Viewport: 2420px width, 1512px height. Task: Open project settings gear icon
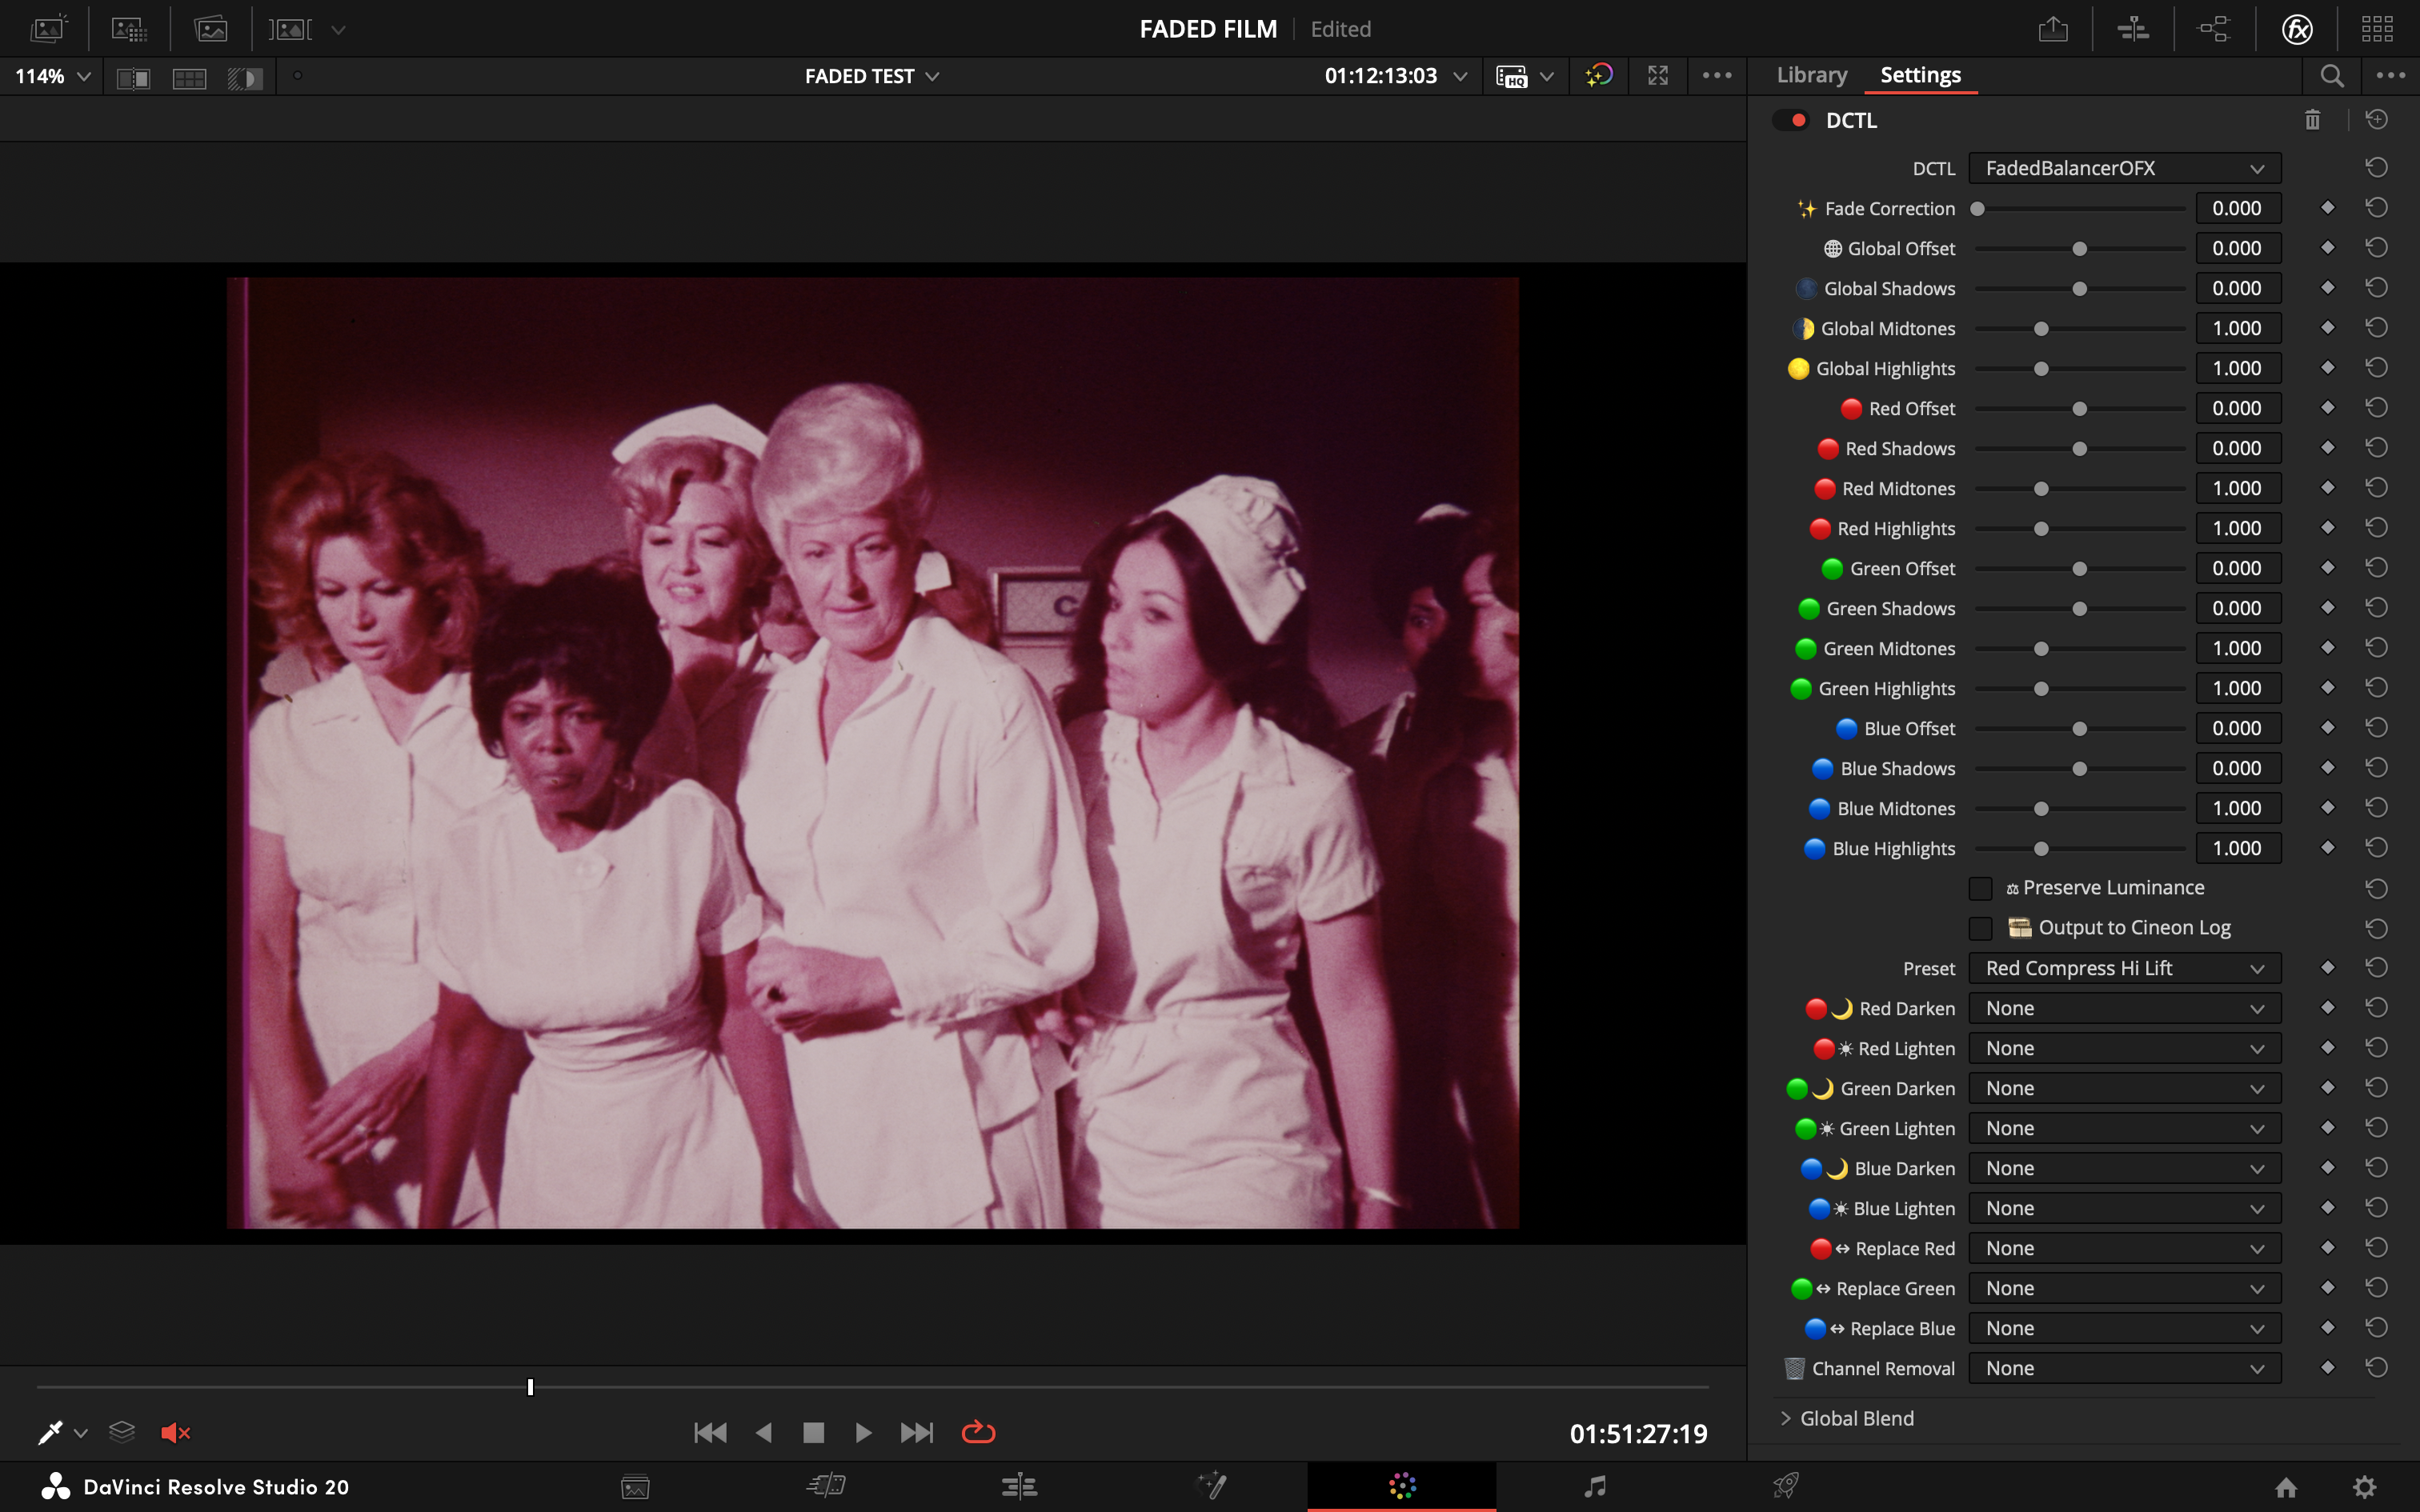coord(2364,1487)
